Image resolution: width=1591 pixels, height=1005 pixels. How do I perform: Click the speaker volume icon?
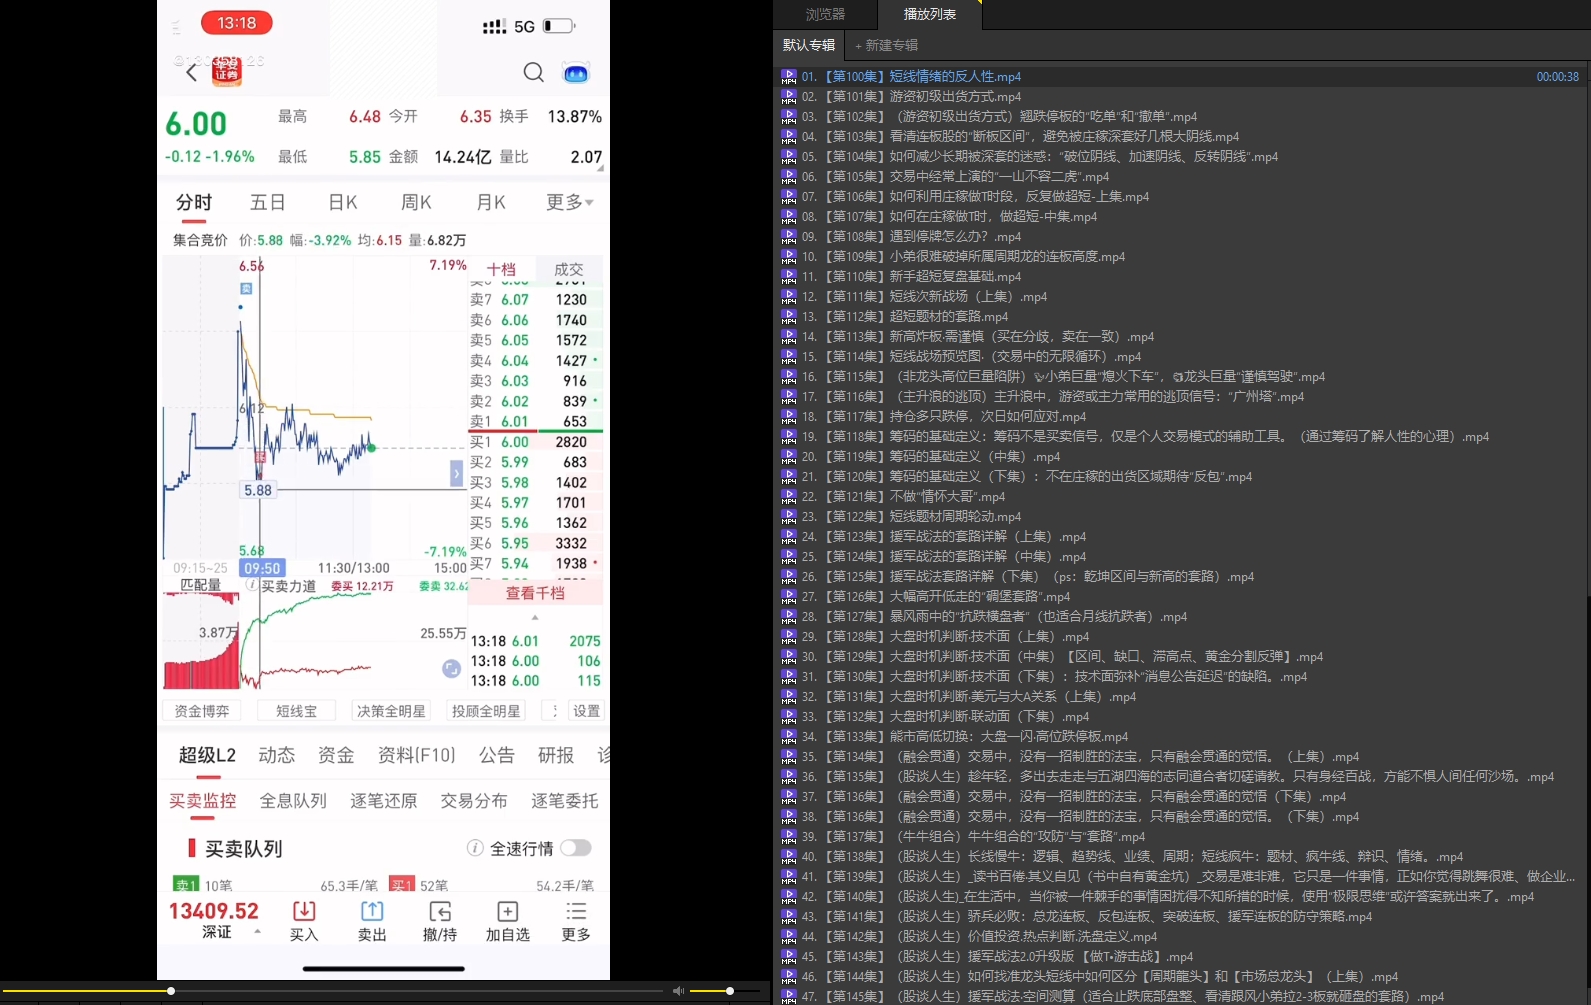[679, 991]
